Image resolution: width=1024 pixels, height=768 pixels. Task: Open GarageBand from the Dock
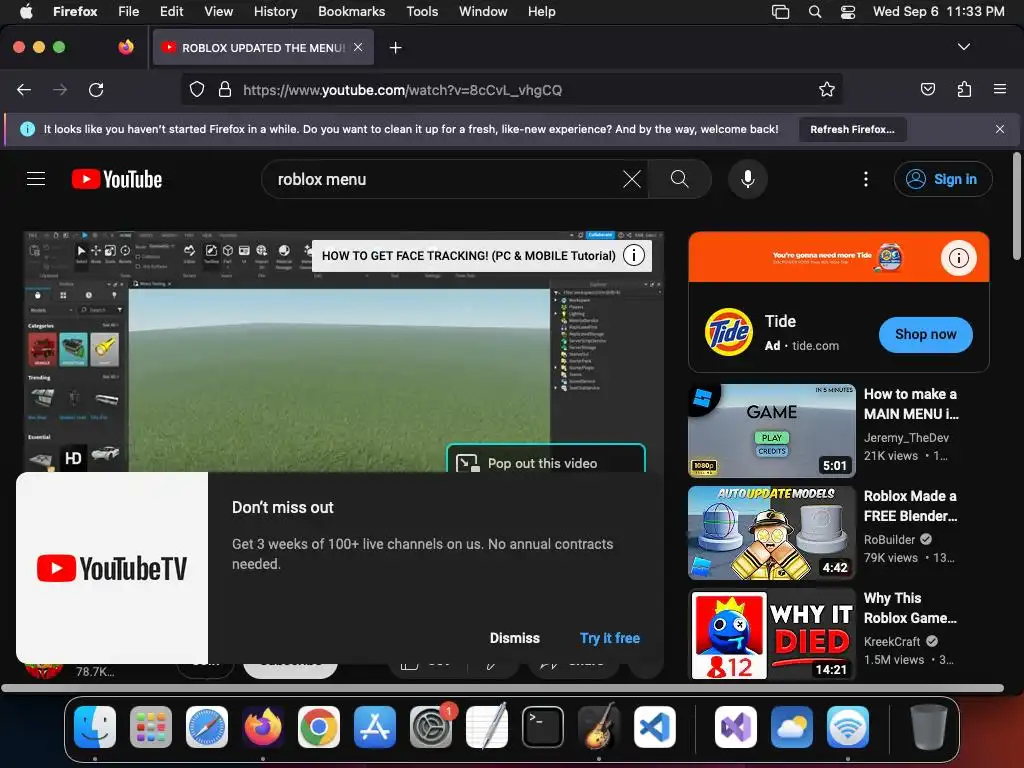[x=599, y=727]
